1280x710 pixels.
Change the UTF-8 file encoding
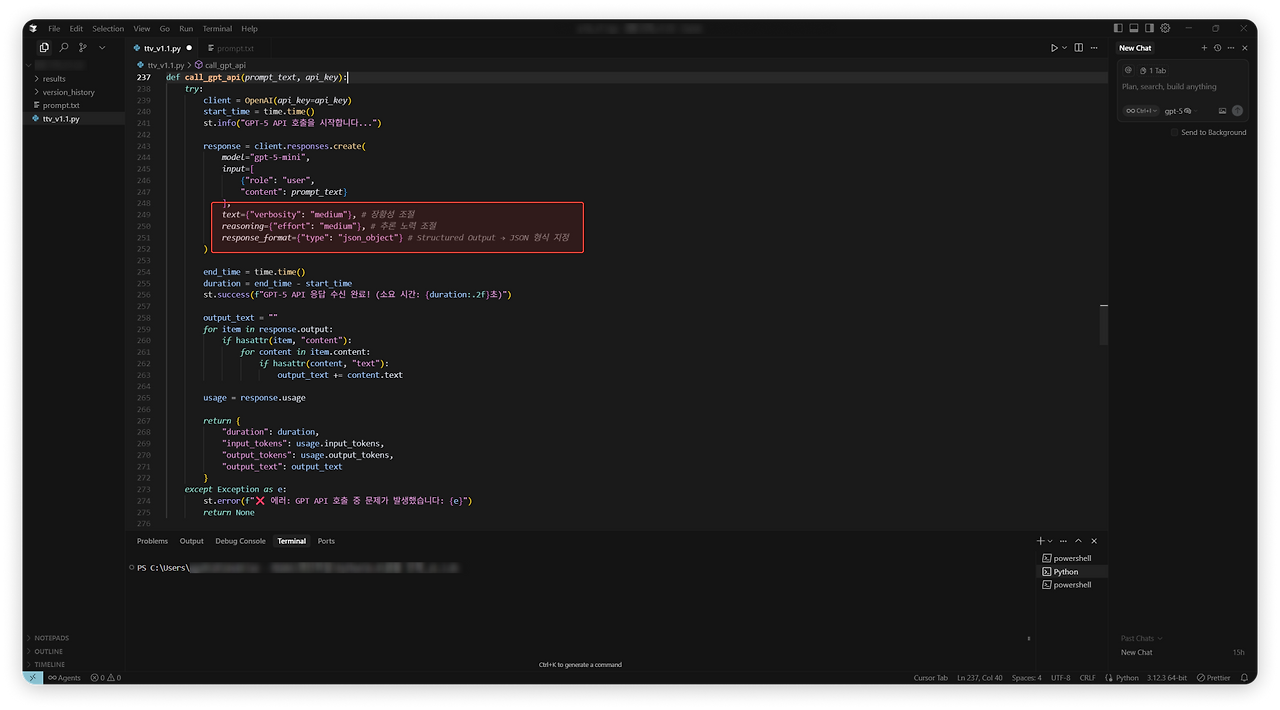click(1059, 678)
